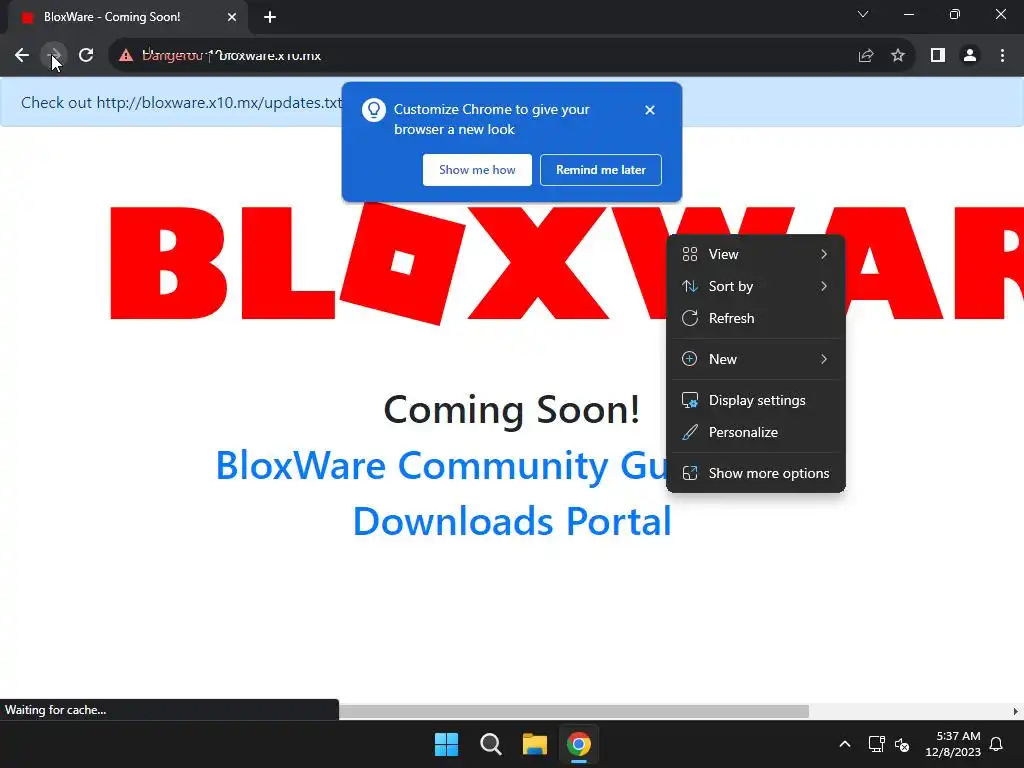Open a new tab with the plus button
Screen dimensions: 1024x768
point(270,17)
